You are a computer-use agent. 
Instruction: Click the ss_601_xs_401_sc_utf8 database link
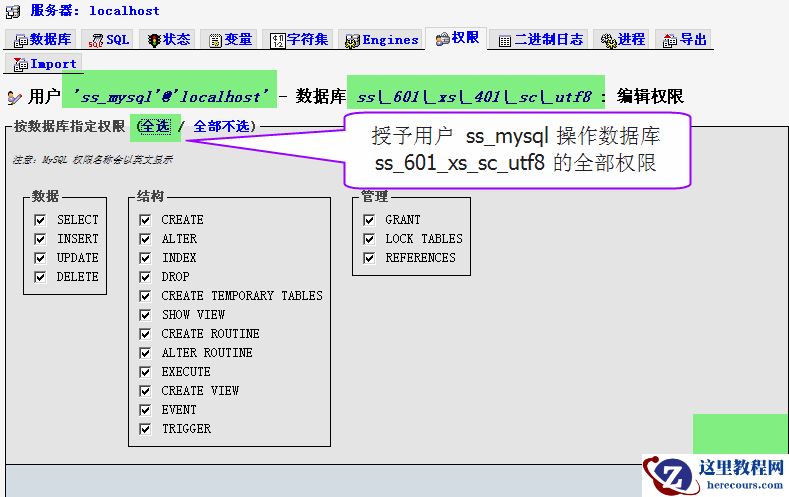point(475,96)
